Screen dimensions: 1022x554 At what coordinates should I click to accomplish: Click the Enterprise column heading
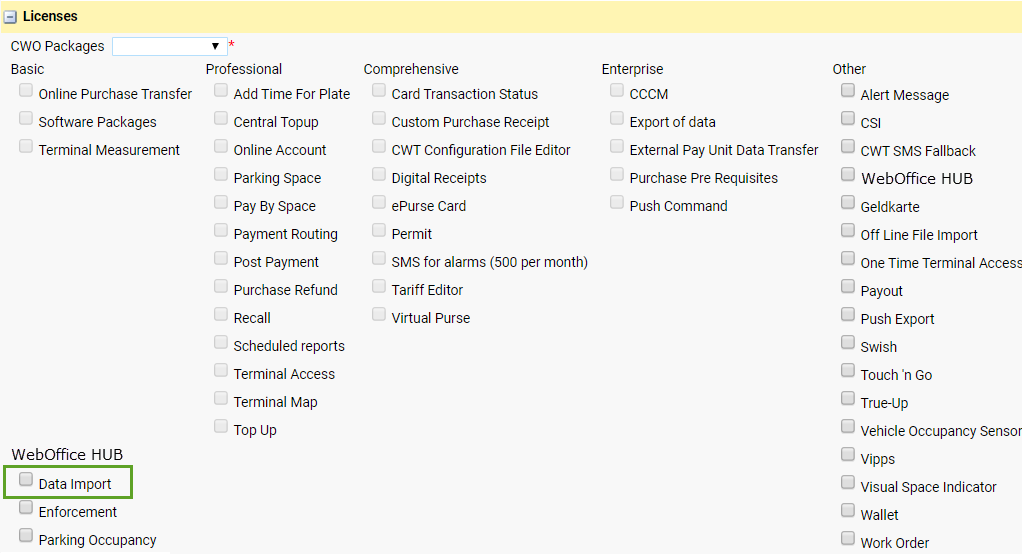(632, 69)
